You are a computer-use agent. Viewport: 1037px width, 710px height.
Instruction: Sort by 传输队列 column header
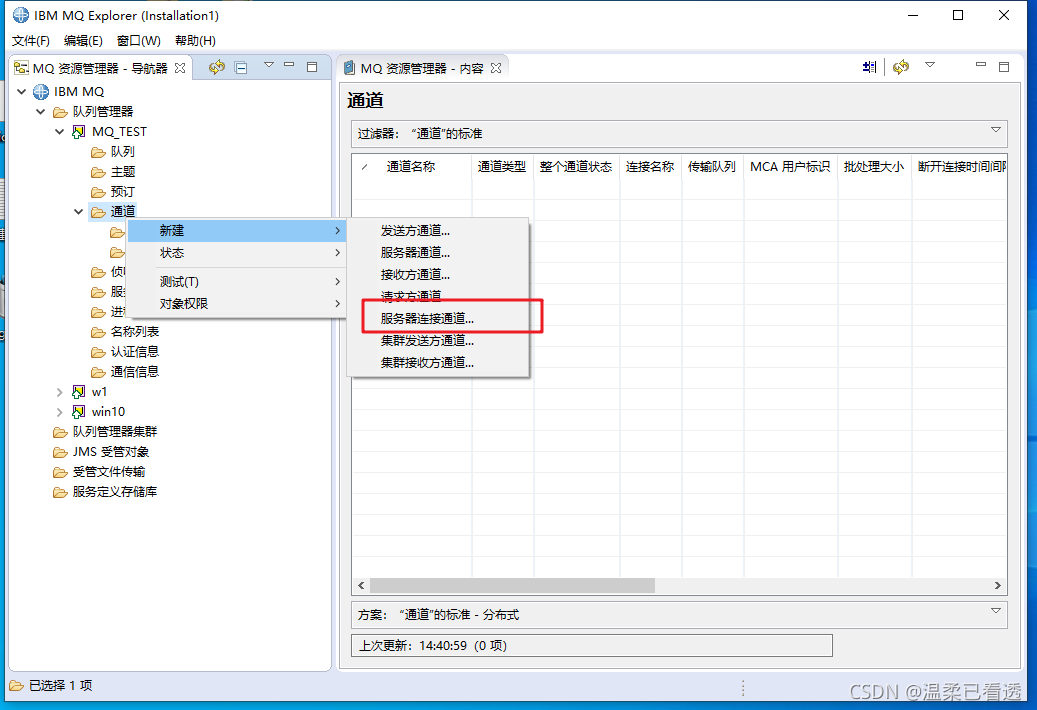click(x=712, y=167)
